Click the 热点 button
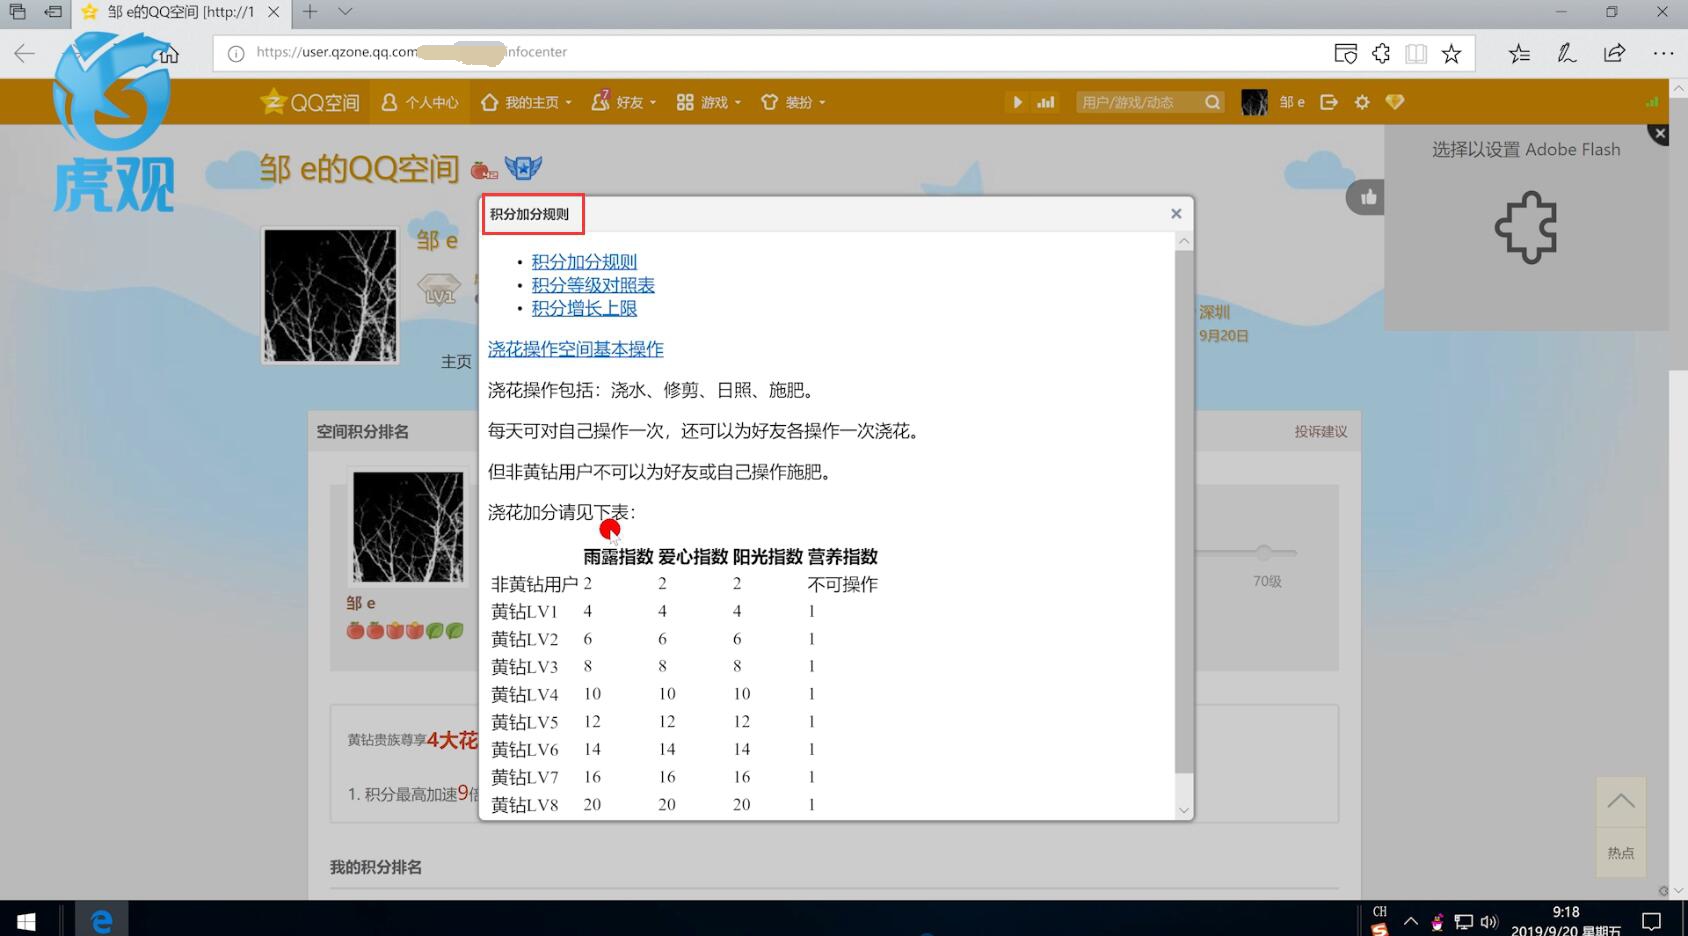1688x936 pixels. tap(1621, 853)
